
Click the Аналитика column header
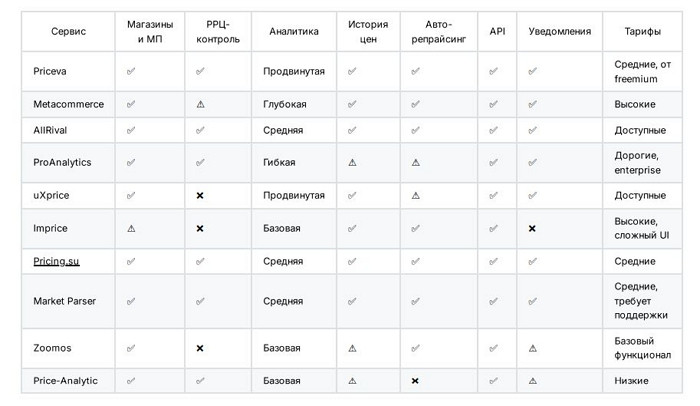294,32
